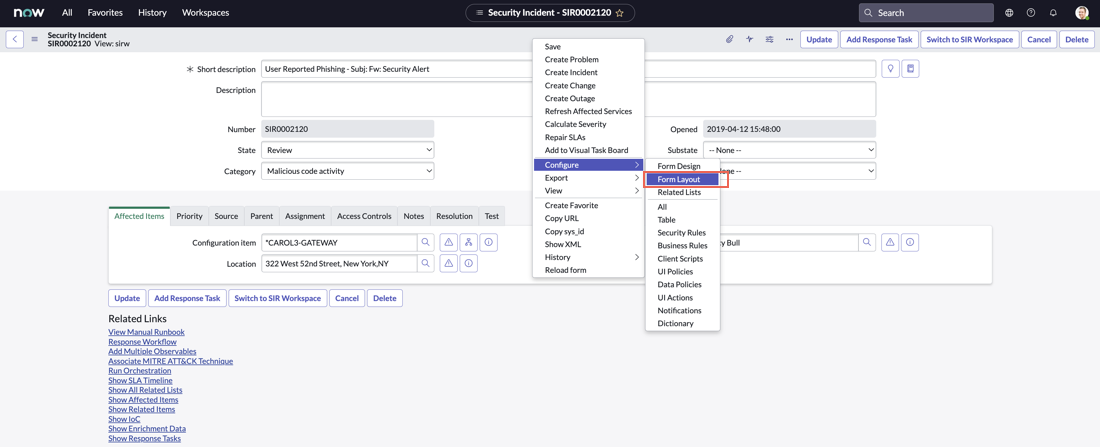Image resolution: width=1100 pixels, height=447 pixels.
Task: Expand the History submenu in context menu
Action: click(588, 257)
